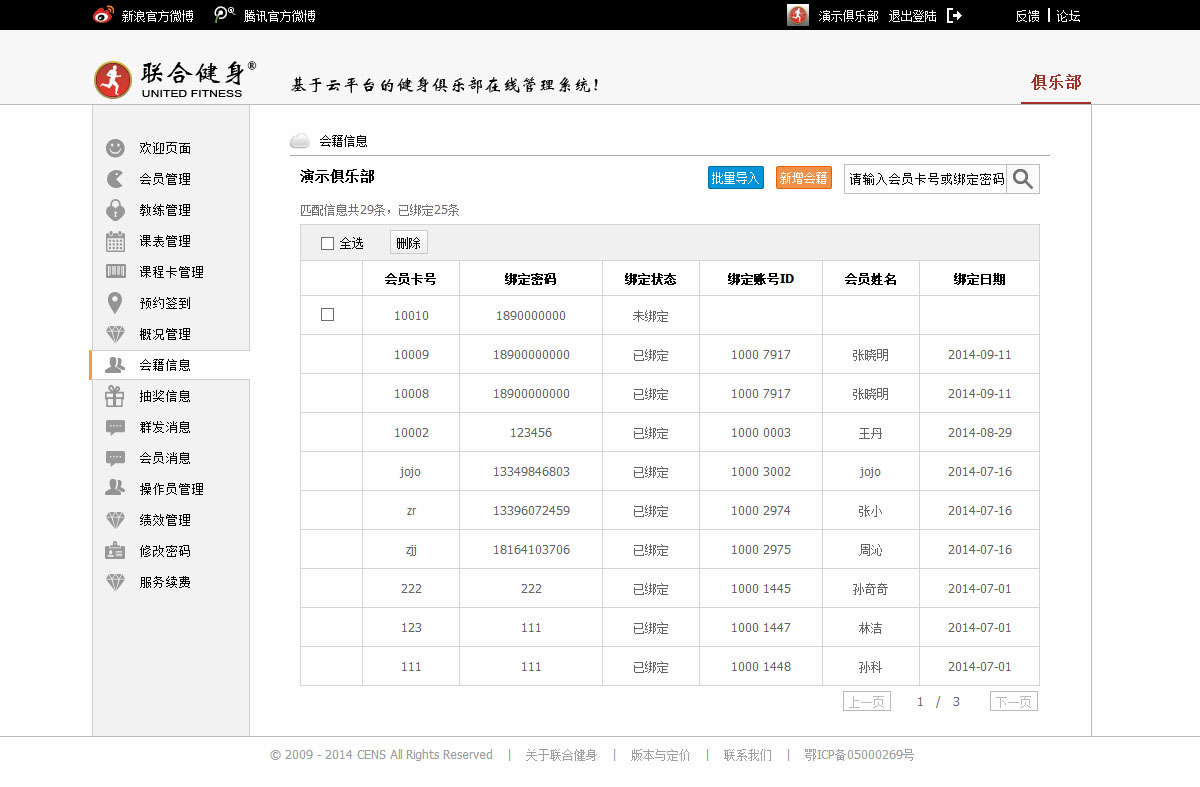Click the location pin icon for 预约签到
This screenshot has width=1200, height=787.
(116, 303)
